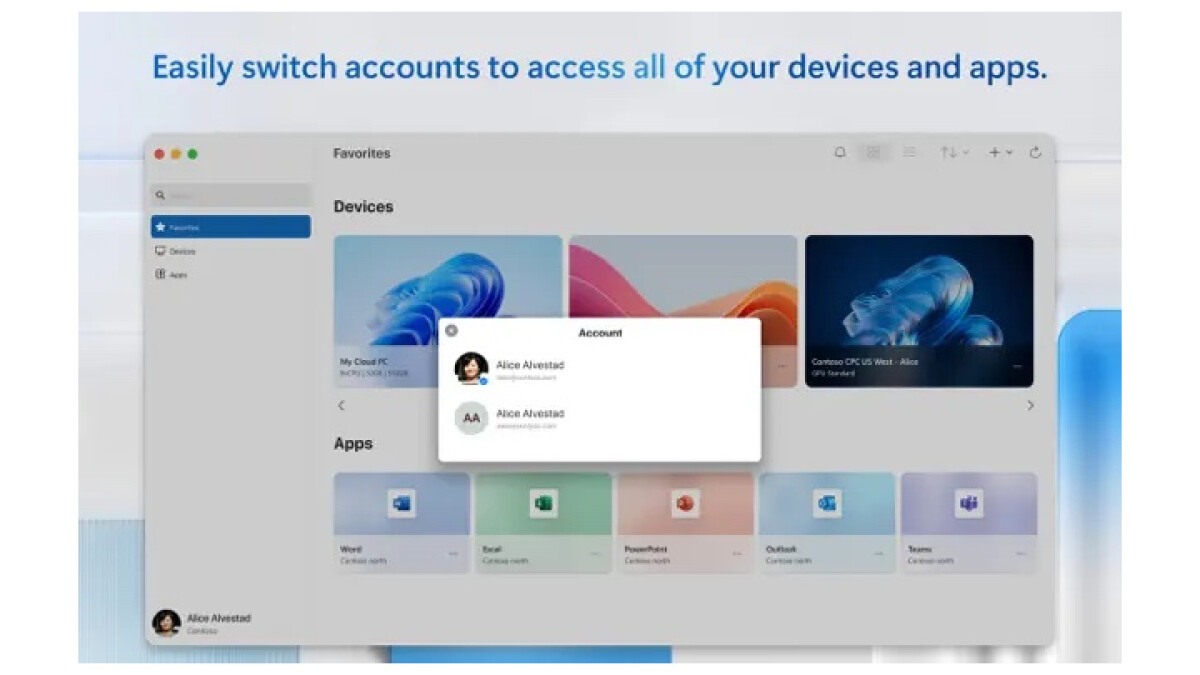Focus the sidebar search field
The image size is (1200, 675).
click(x=231, y=195)
